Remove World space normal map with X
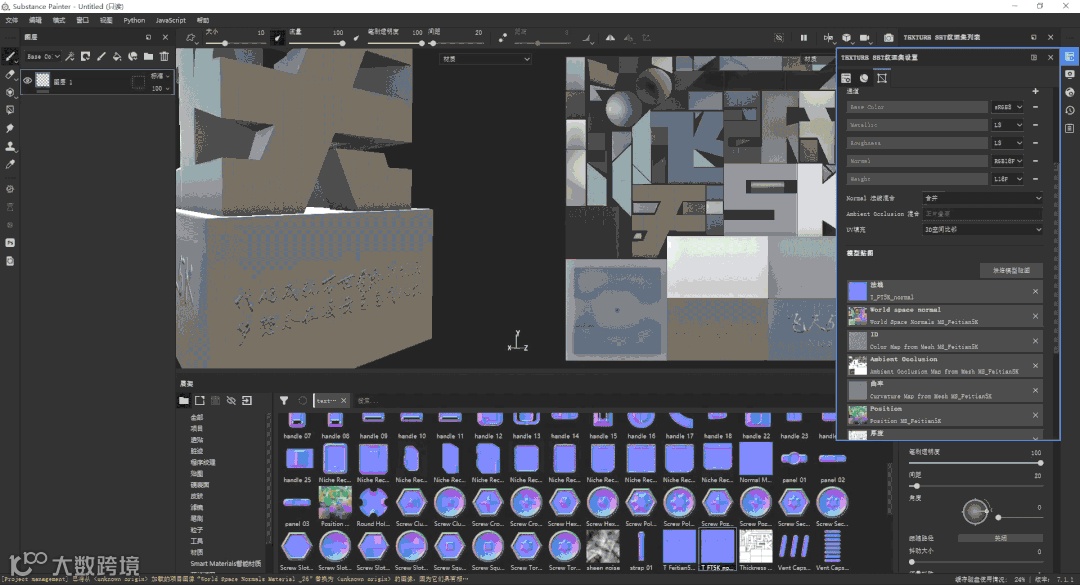Viewport: 1080px width, 585px height. pyautogui.click(x=1035, y=316)
